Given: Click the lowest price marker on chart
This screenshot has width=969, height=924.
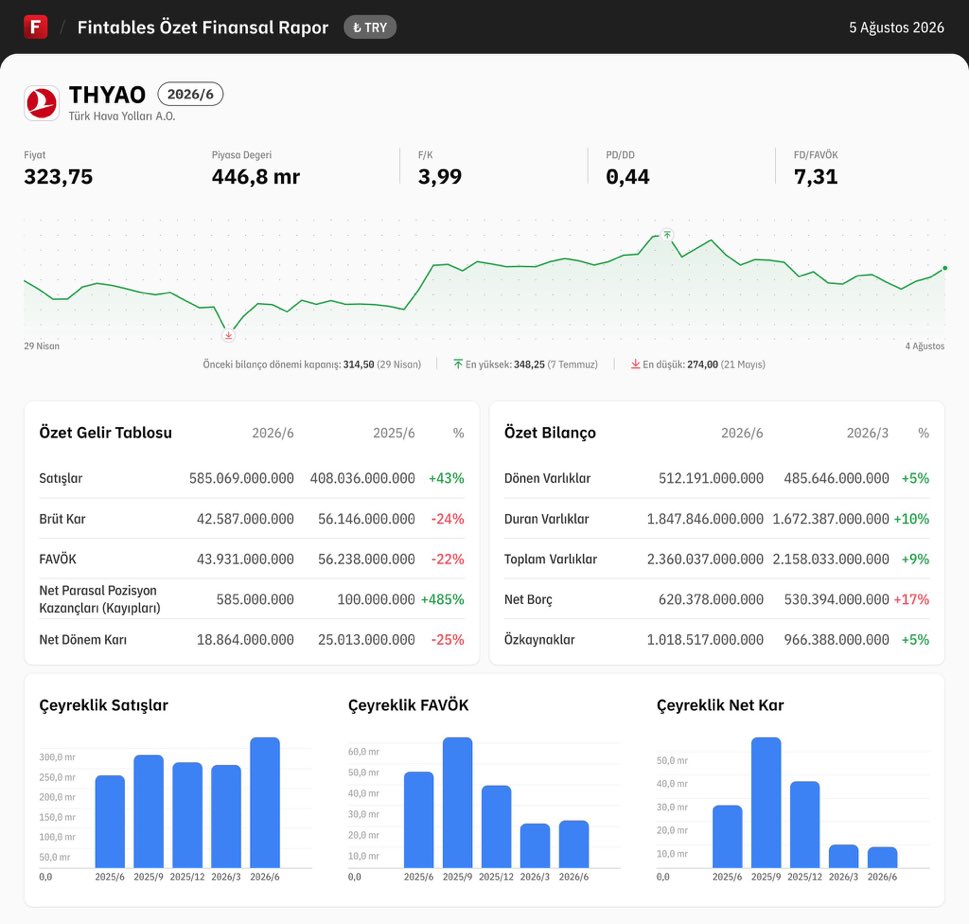Looking at the screenshot, I should (x=229, y=336).
